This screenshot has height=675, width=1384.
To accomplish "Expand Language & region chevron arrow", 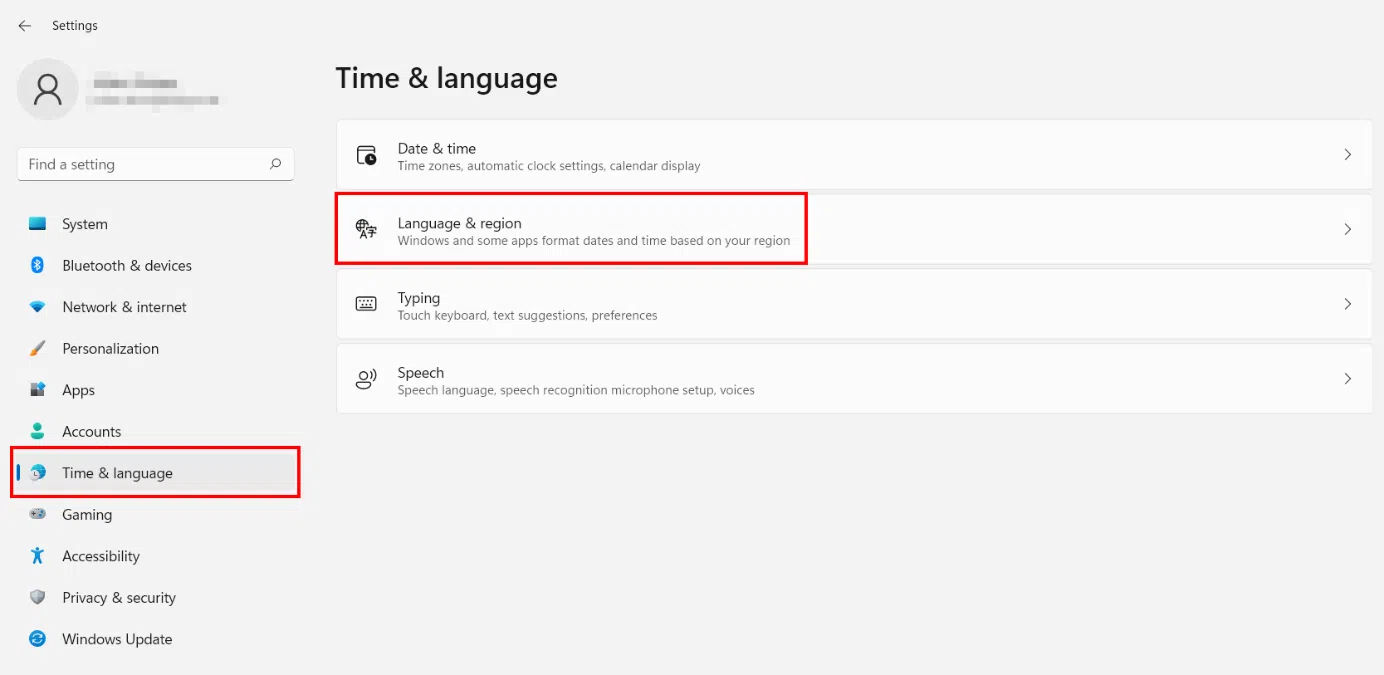I will pos(1347,229).
